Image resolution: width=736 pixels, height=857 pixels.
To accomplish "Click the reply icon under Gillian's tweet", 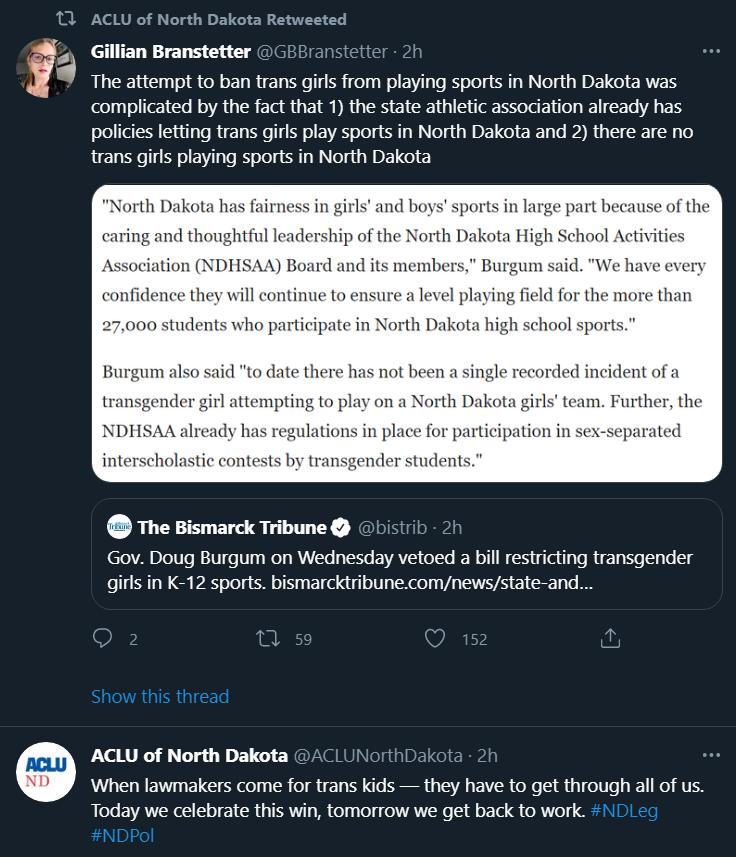I will click(102, 638).
